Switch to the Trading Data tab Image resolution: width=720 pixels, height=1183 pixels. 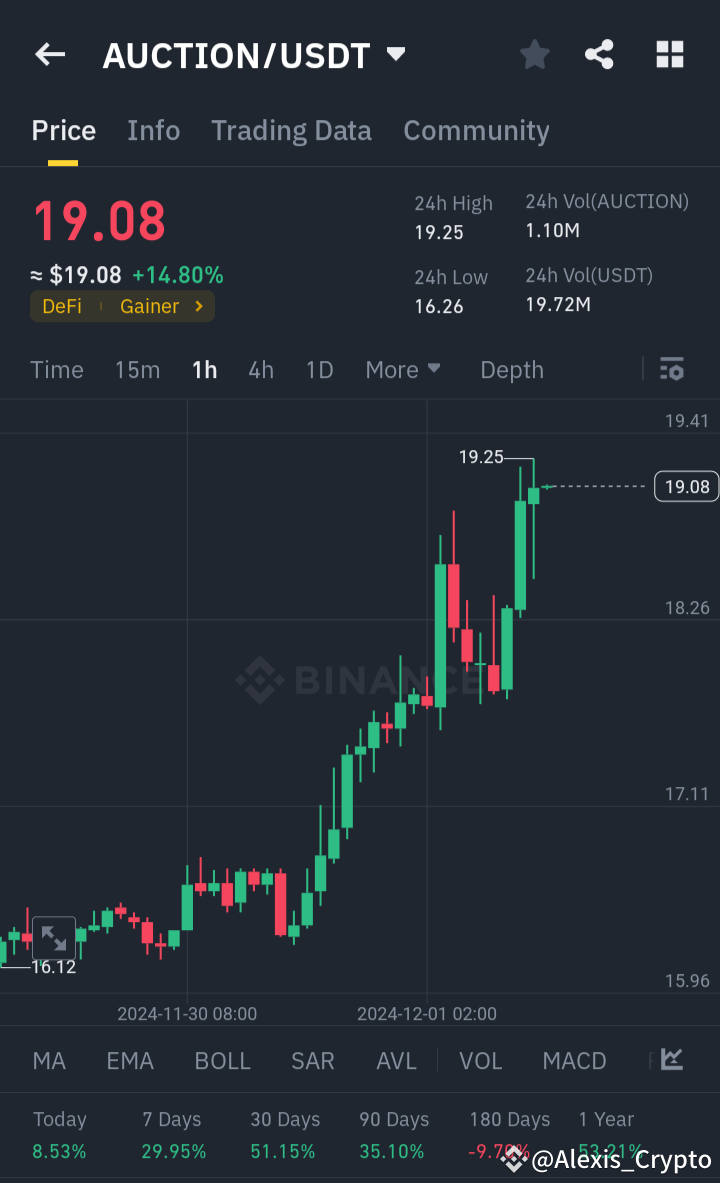(x=291, y=130)
